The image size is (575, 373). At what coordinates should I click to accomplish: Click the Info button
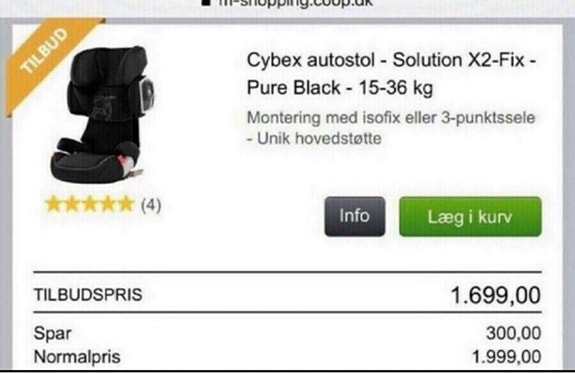coord(355,216)
